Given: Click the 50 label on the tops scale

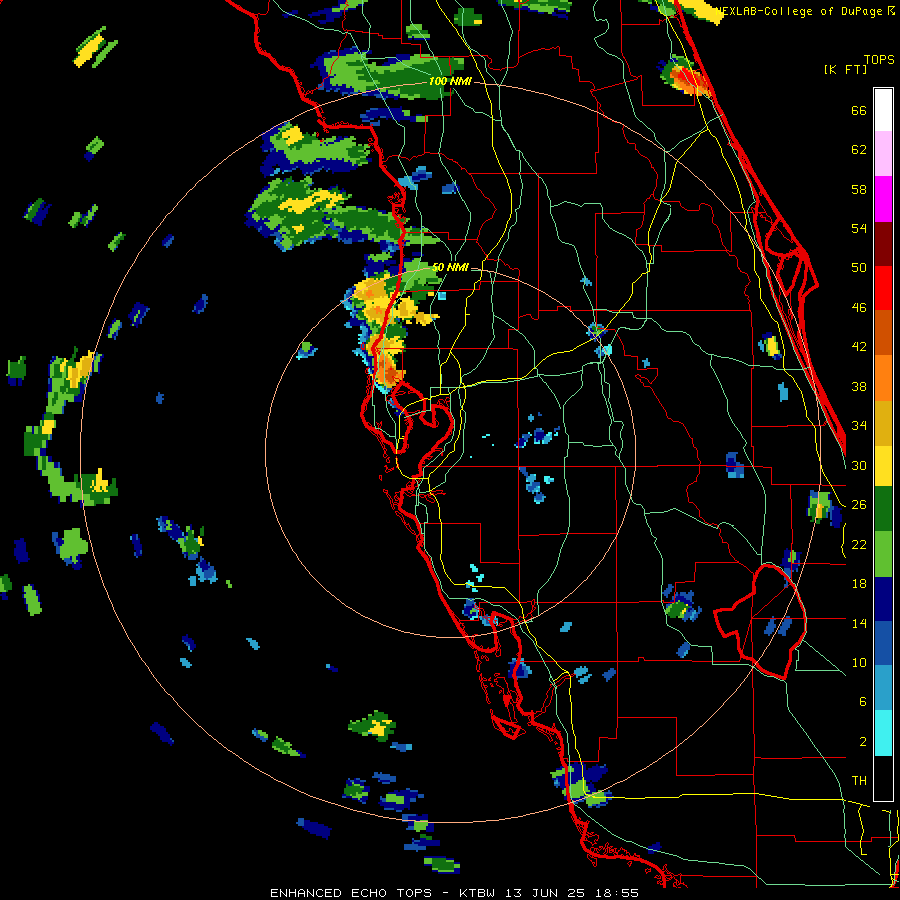Looking at the screenshot, I should [859, 268].
